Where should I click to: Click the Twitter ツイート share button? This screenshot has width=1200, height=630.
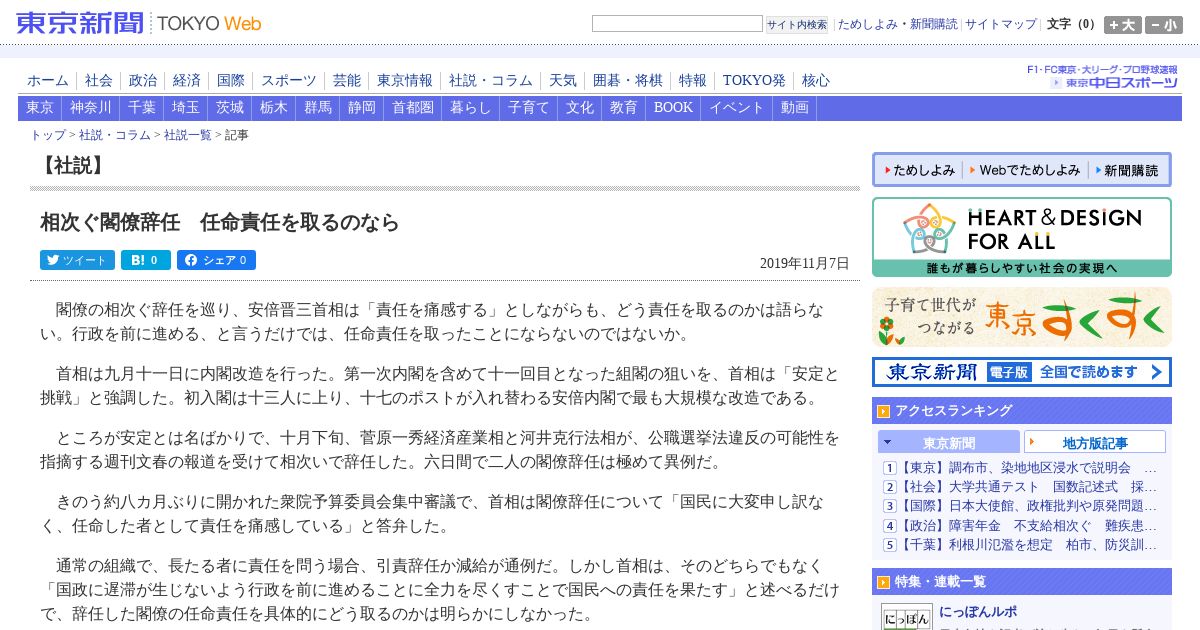tap(77, 260)
